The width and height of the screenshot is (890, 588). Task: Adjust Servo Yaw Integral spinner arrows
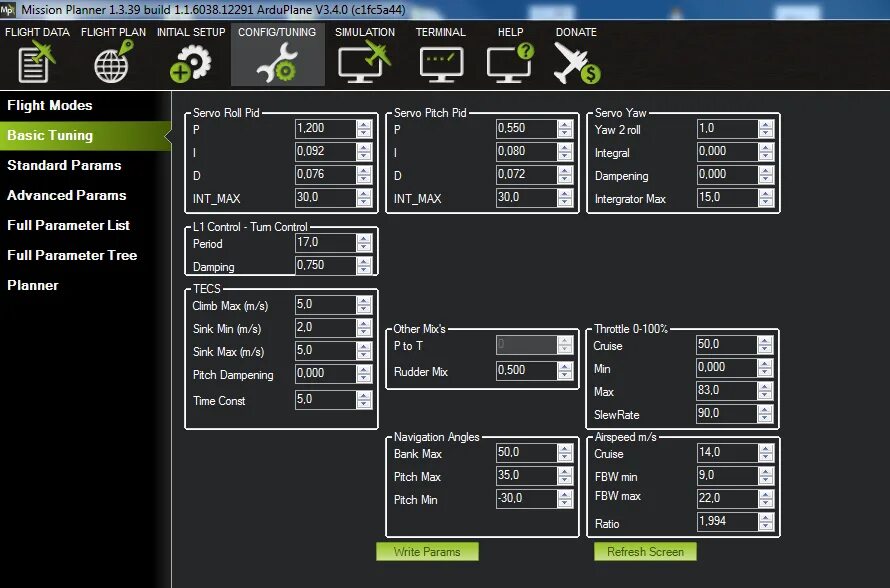pos(766,152)
